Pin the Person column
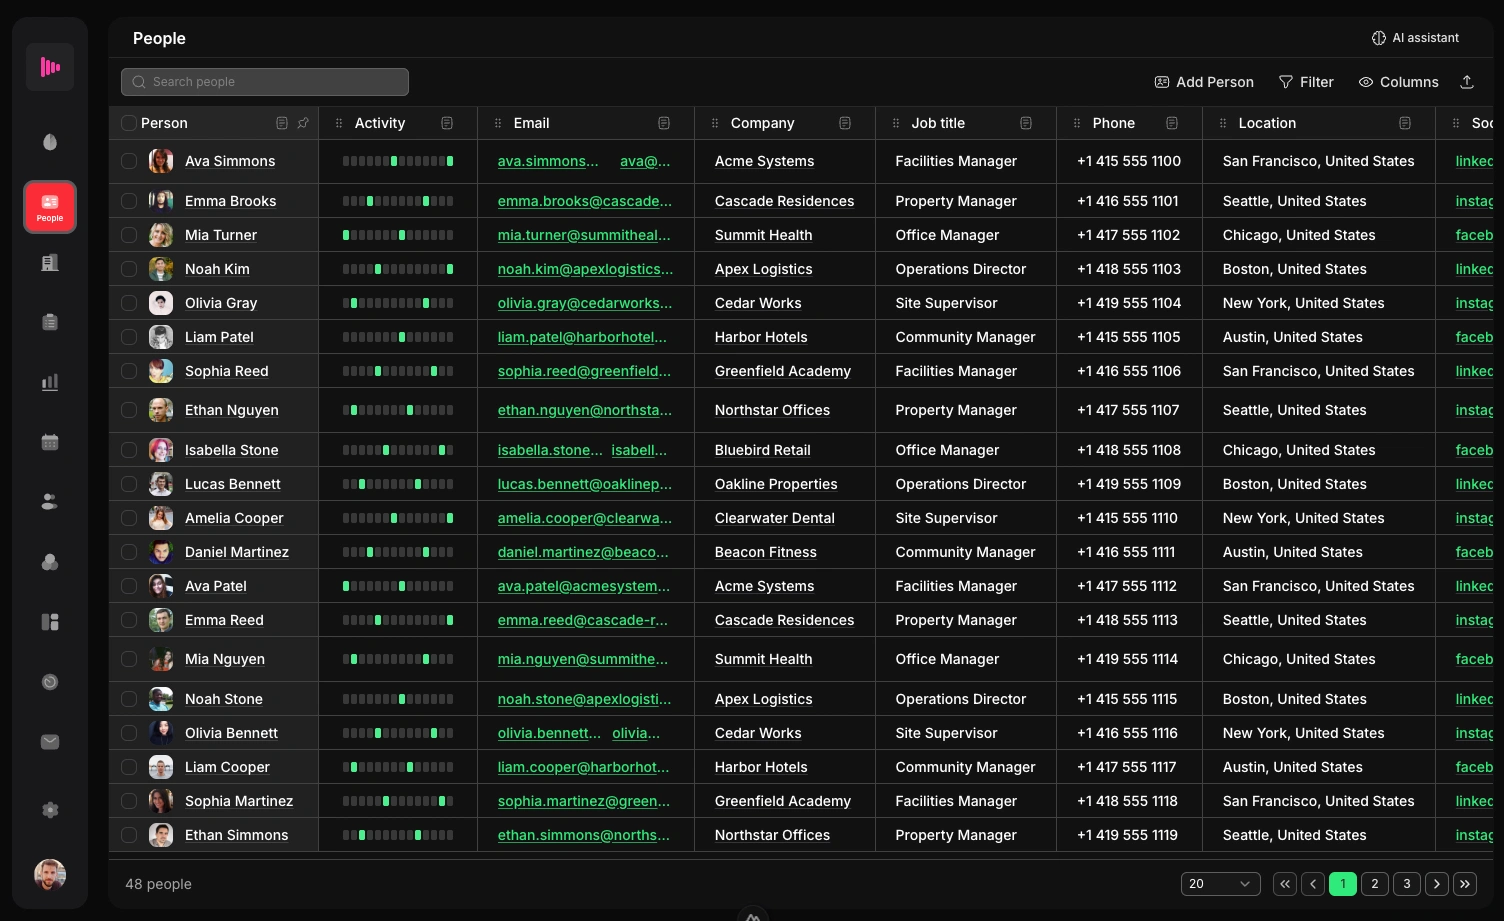 pyautogui.click(x=303, y=123)
